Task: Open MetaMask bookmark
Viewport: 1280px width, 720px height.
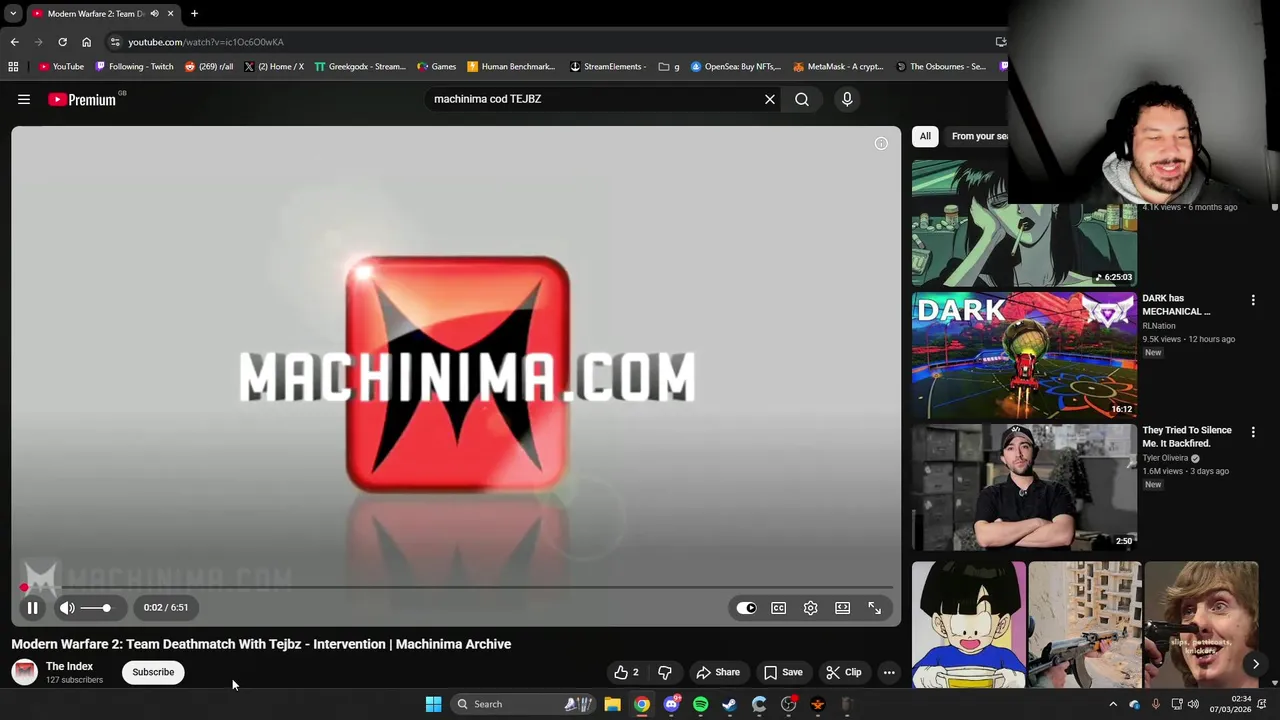Action: (x=838, y=67)
